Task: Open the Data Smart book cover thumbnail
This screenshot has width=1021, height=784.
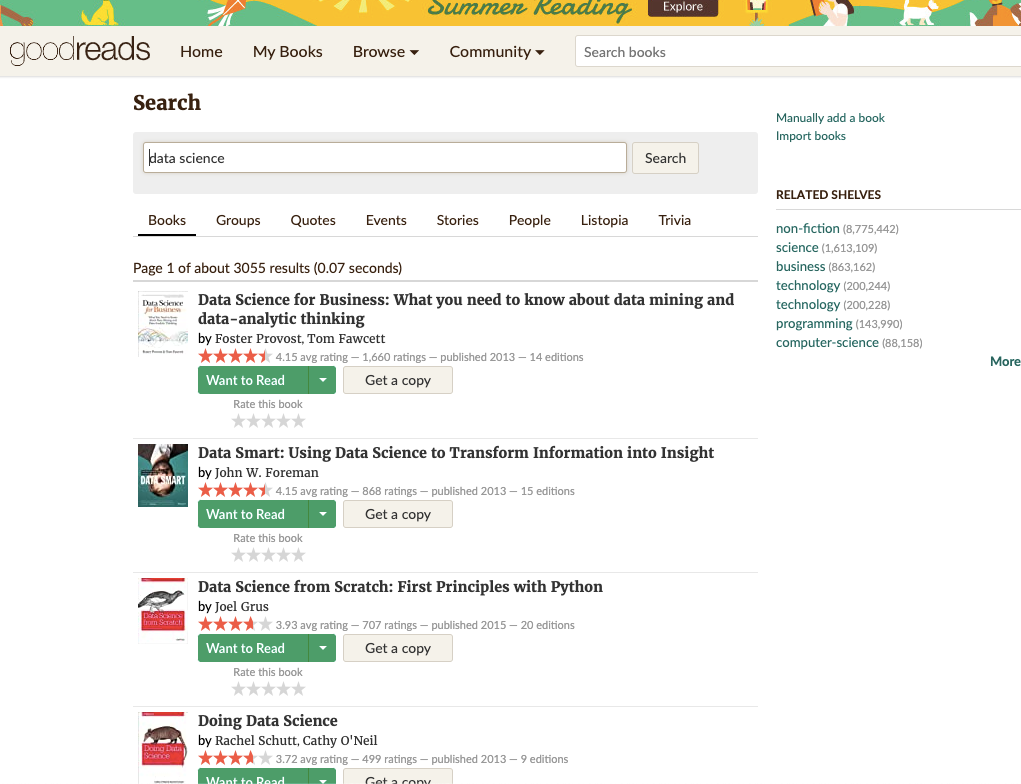Action: (163, 475)
